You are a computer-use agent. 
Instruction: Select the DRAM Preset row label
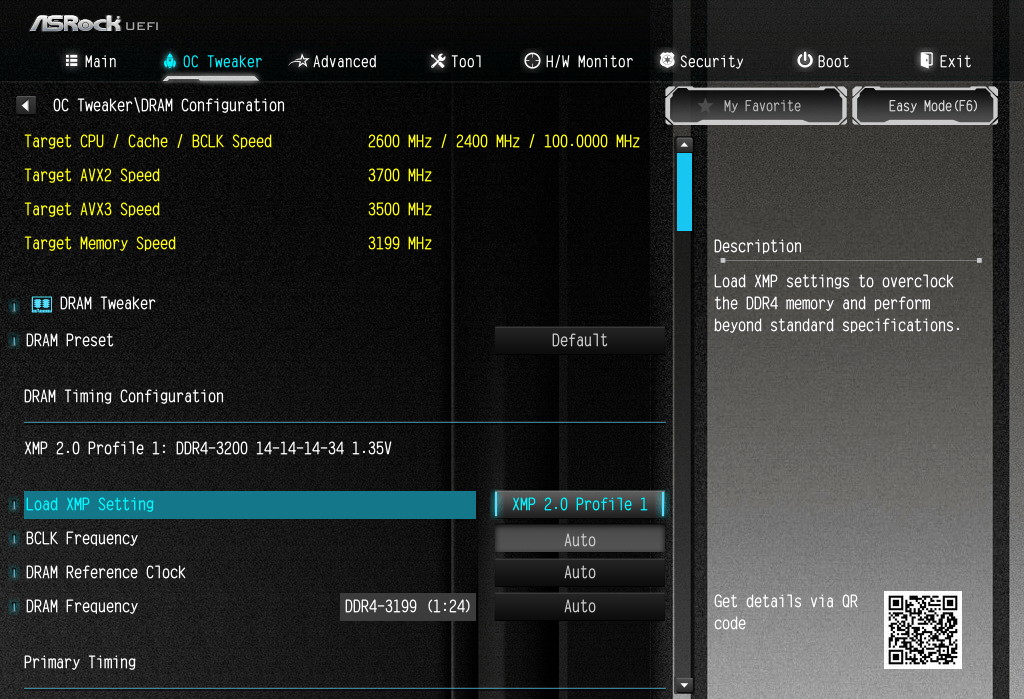tap(69, 340)
